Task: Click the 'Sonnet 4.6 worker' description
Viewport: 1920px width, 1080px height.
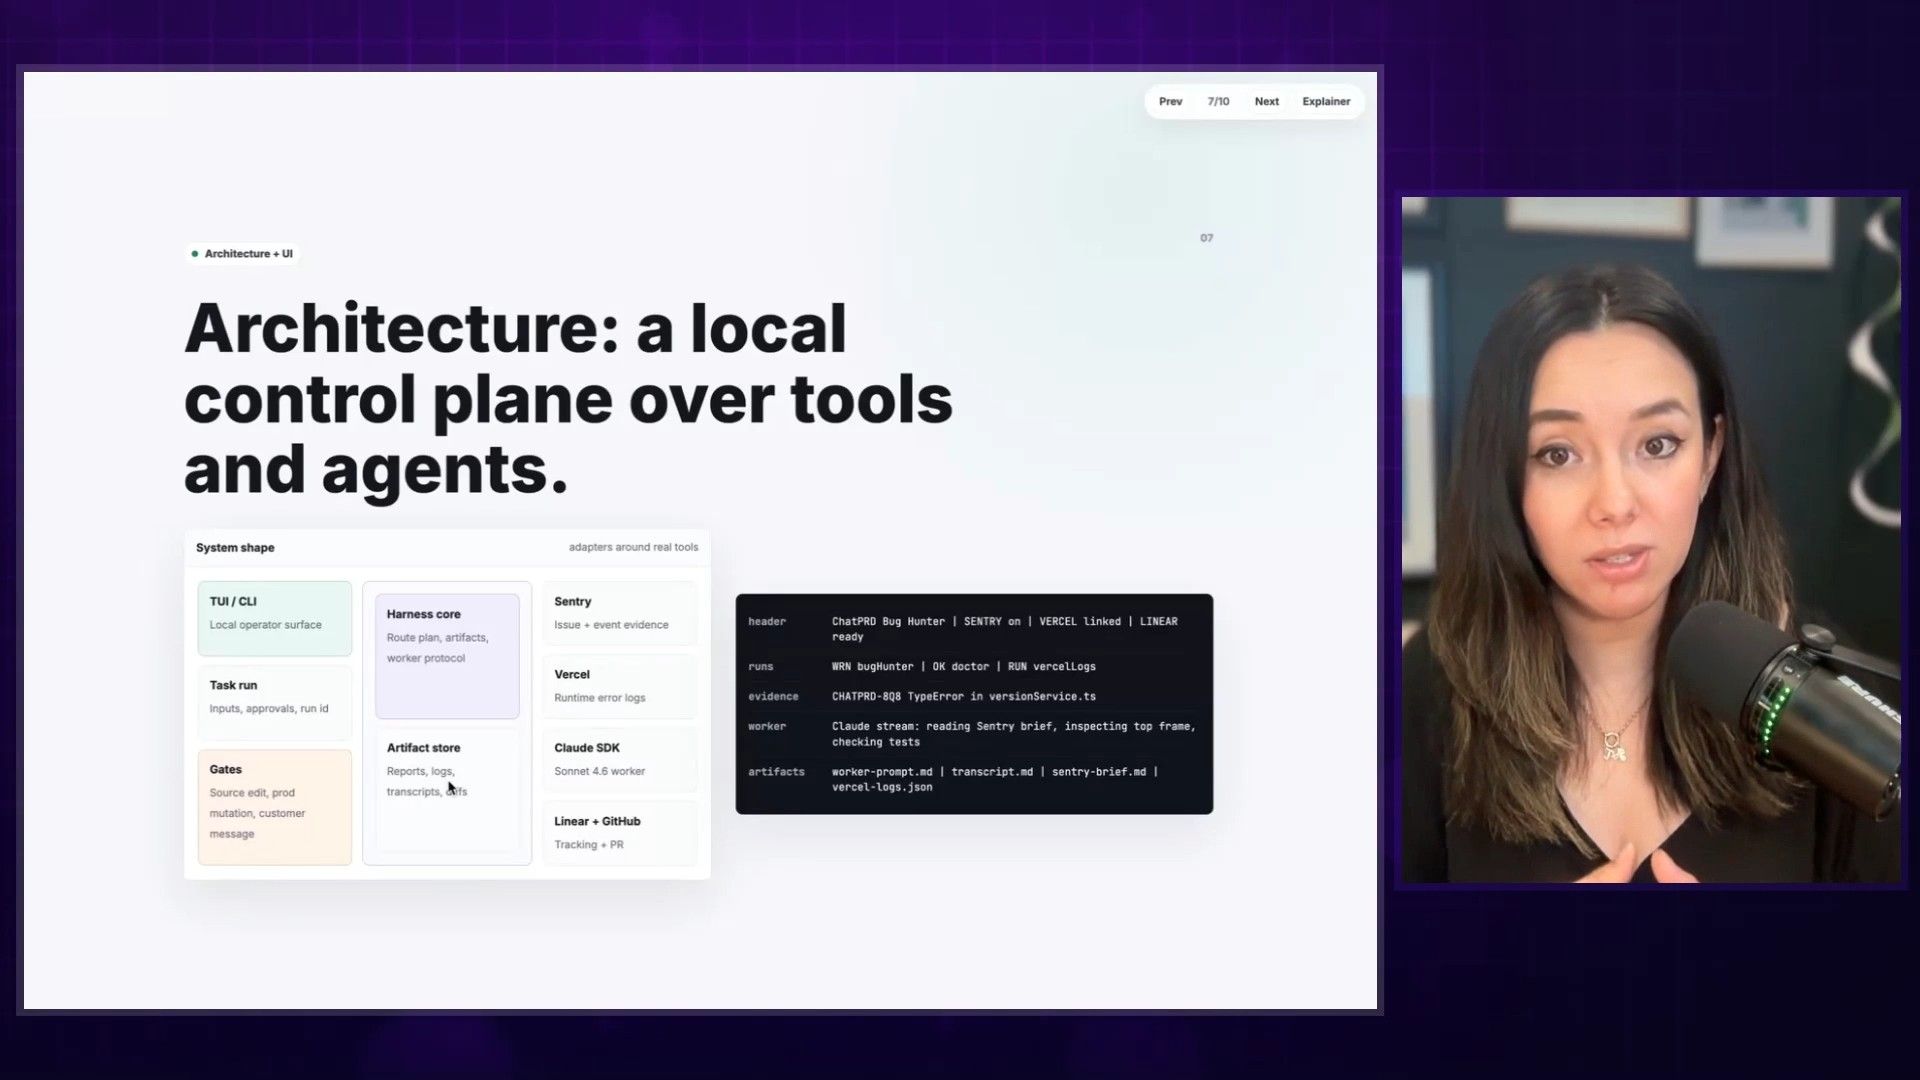Action: click(600, 772)
